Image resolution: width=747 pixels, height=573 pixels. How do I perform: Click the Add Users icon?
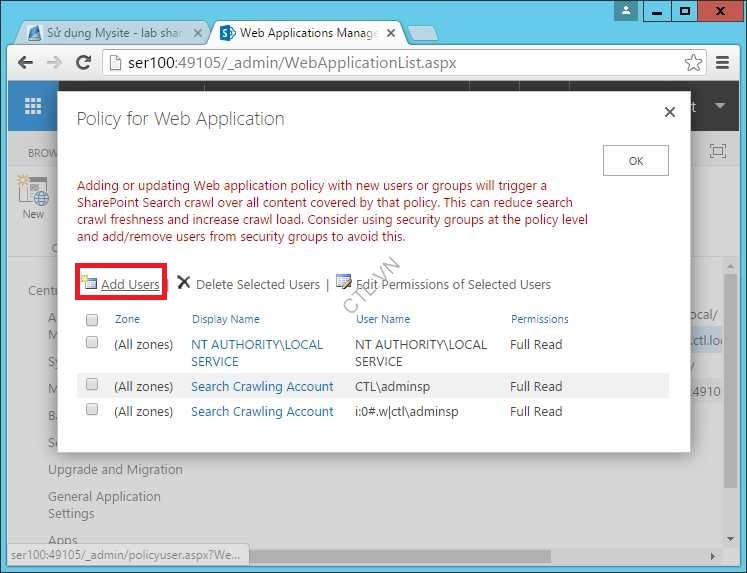(x=90, y=283)
